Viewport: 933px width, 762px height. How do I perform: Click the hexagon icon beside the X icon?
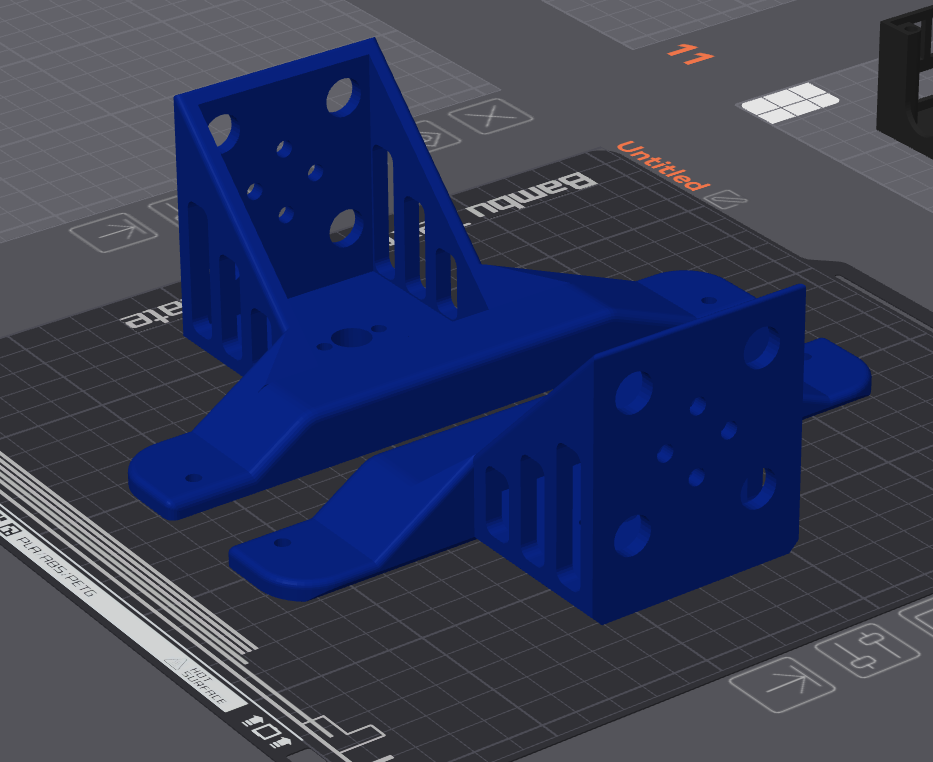click(x=434, y=138)
